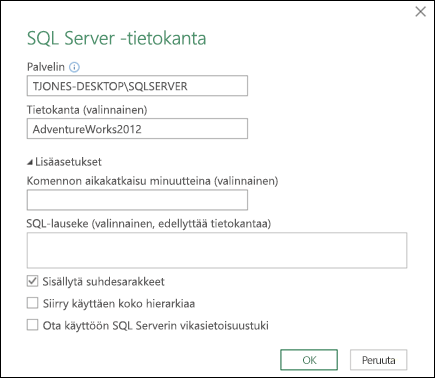Enable Siirry käyttäen koko hierarkiaa
The width and height of the screenshot is (435, 378).
[32, 303]
